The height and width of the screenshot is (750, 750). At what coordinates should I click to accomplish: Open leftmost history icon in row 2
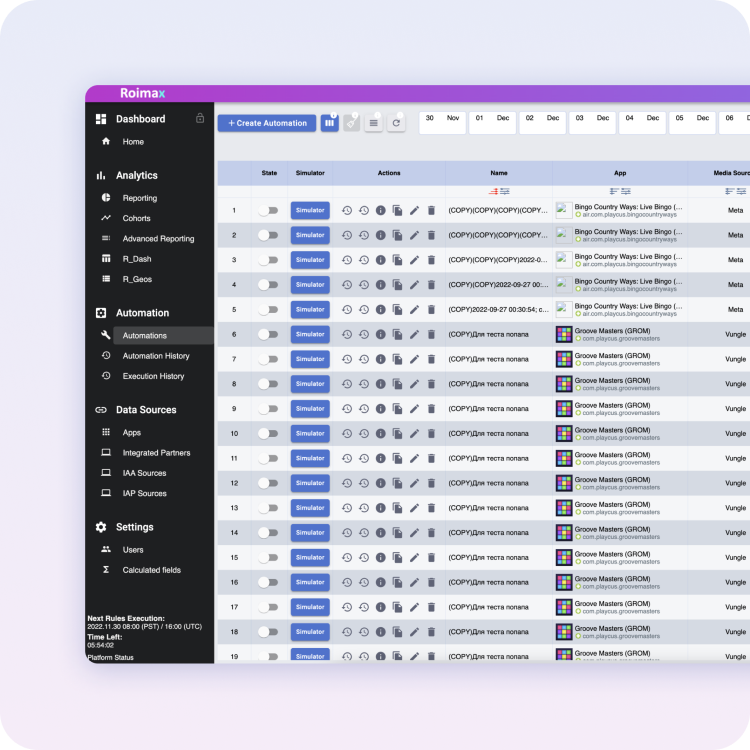(x=347, y=235)
